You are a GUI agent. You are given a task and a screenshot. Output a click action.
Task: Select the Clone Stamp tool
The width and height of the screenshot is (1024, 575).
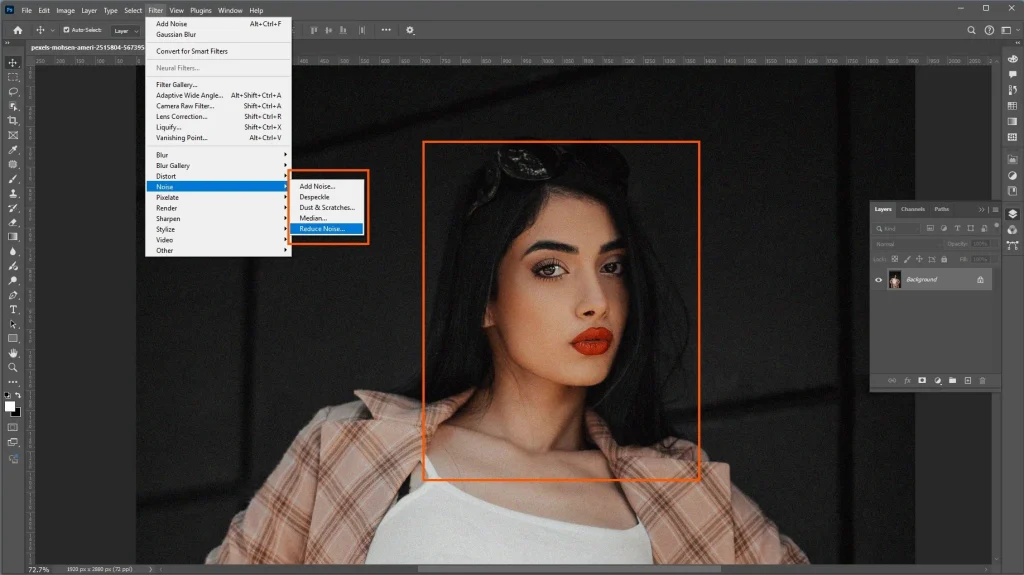13,193
